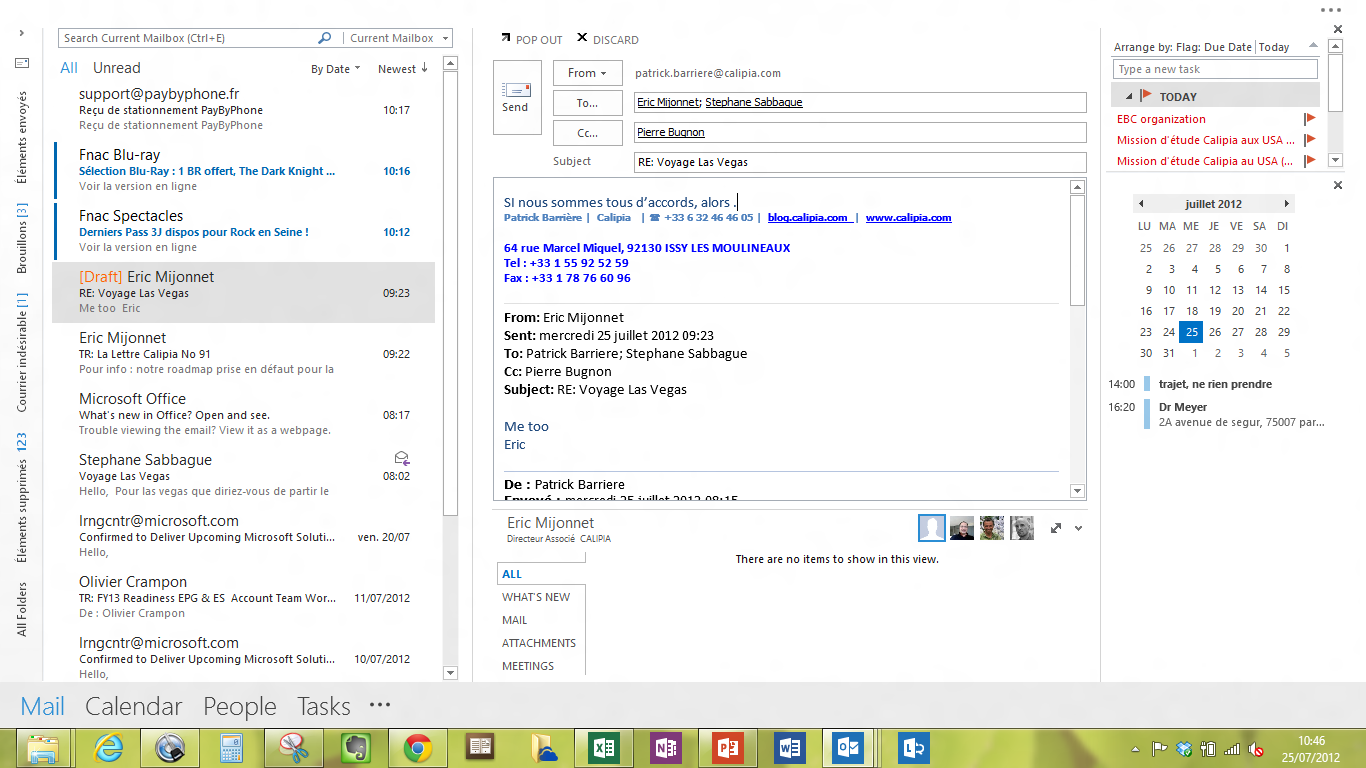Click the first contact photo in People pane
The image size is (1366, 768).
pos(931,528)
